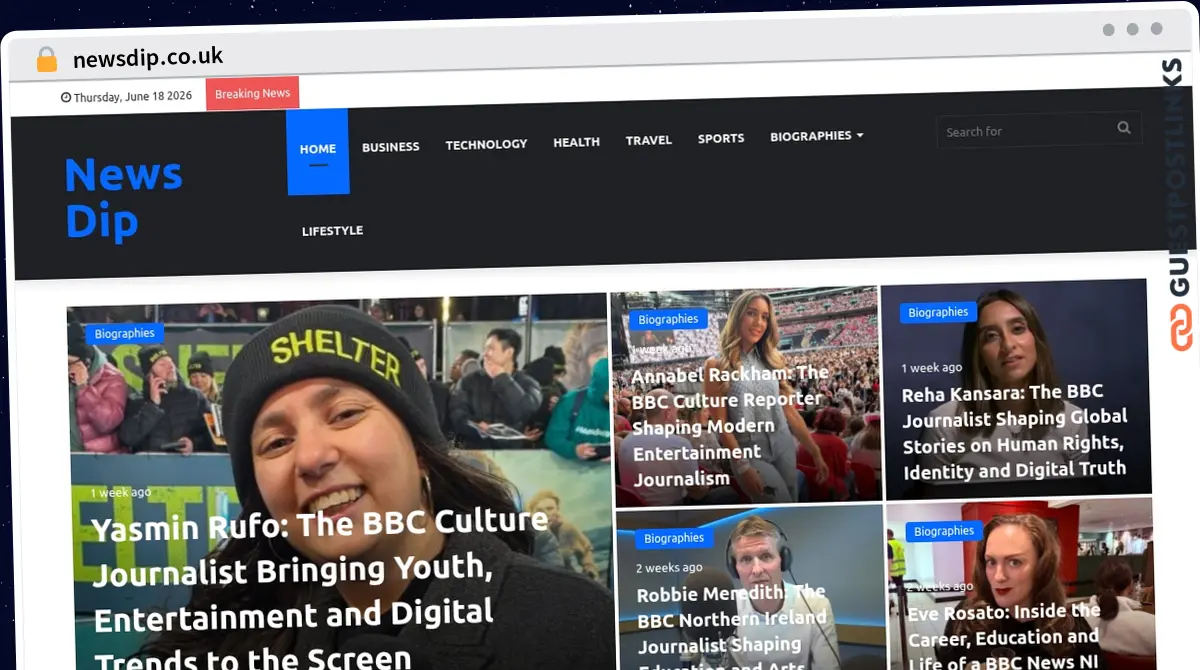1200x670 pixels.
Task: Click Biographies tag on Yasmin Rufo card
Action: (124, 333)
